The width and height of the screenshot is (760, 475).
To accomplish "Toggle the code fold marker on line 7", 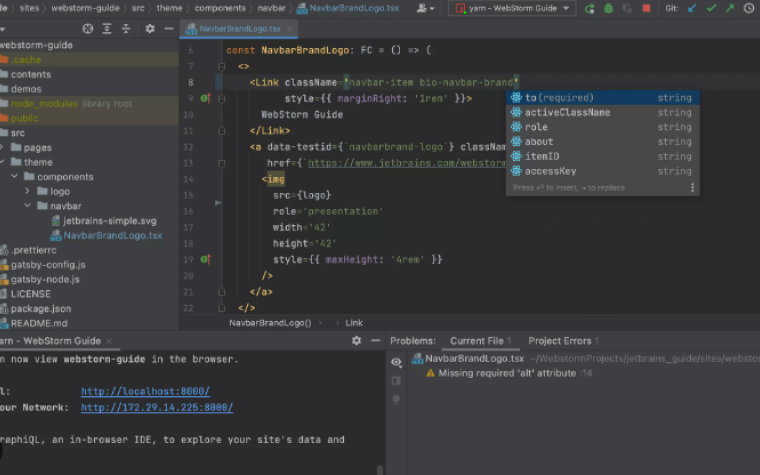I will pos(222,66).
